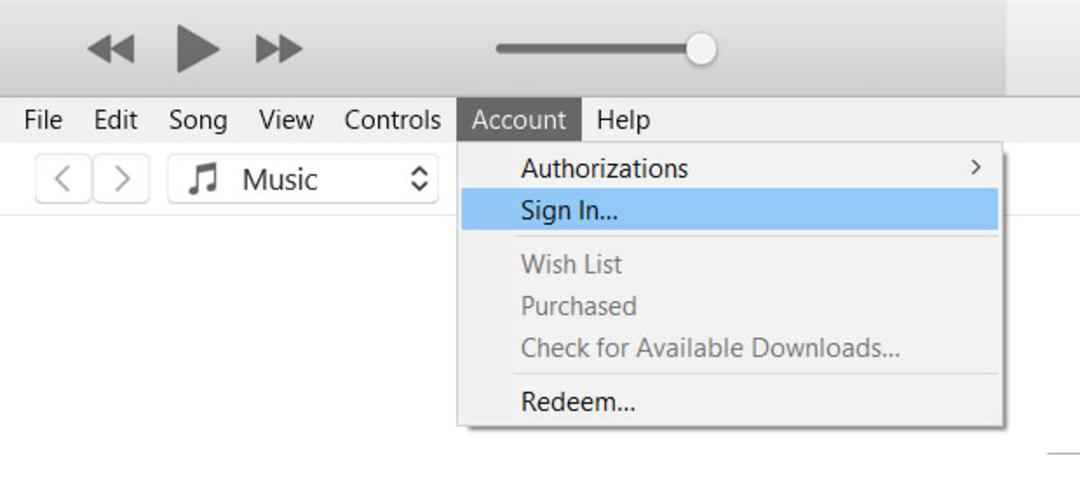
Task: Go forward with the right arrow button
Action: [x=121, y=179]
